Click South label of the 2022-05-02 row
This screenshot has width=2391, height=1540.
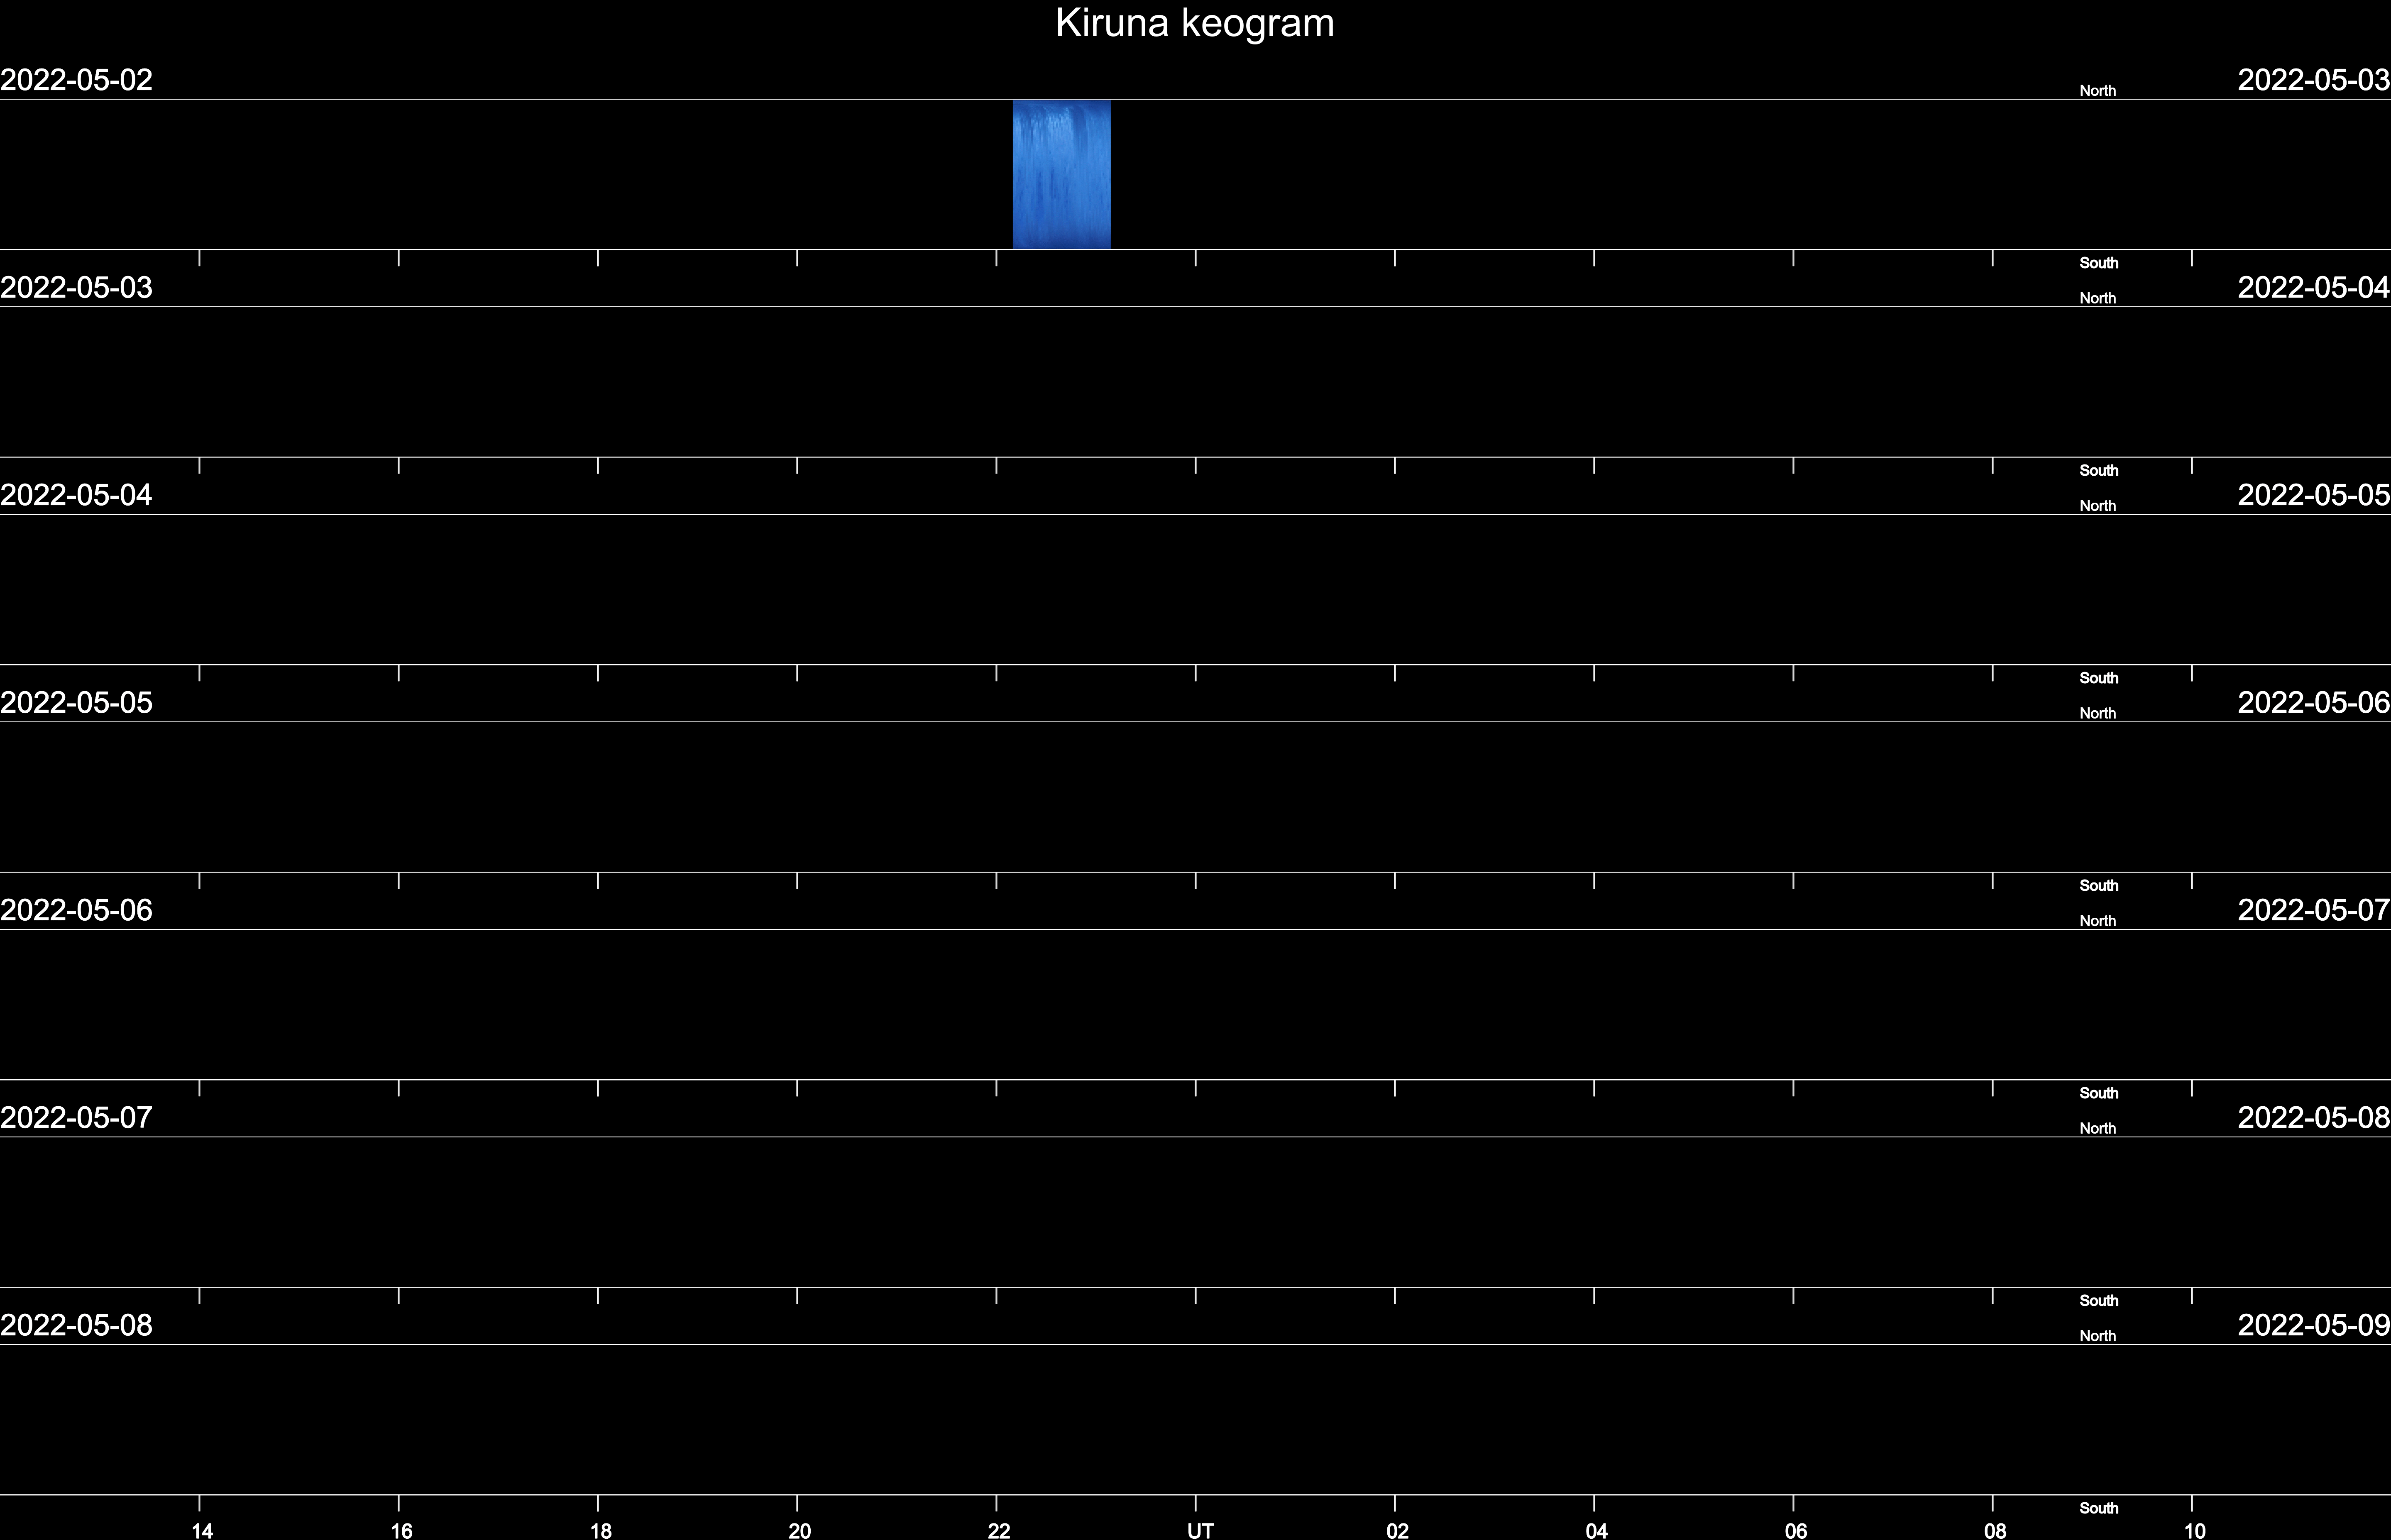tap(2099, 263)
